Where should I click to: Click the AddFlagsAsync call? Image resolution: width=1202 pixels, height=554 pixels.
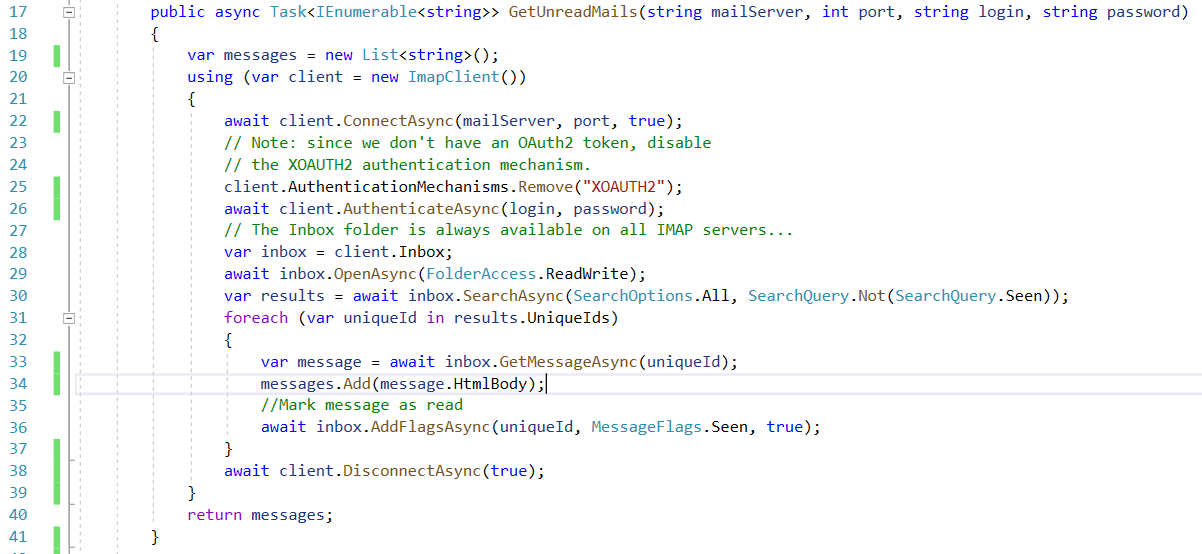click(430, 428)
